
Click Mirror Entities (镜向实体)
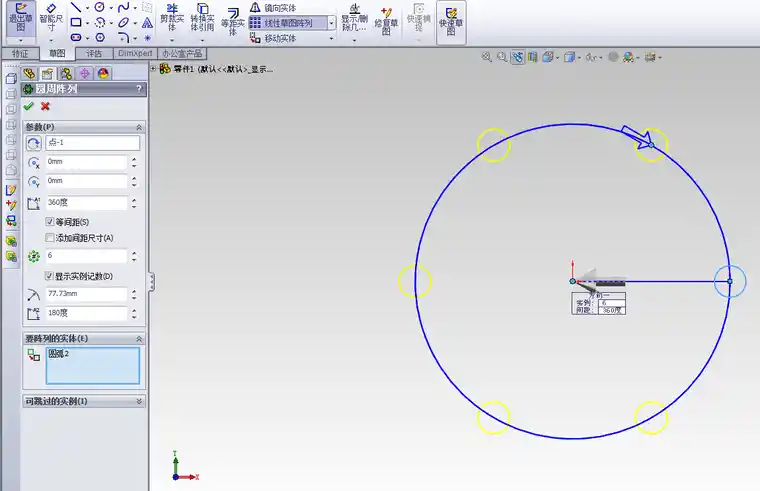pyautogui.click(x=273, y=8)
